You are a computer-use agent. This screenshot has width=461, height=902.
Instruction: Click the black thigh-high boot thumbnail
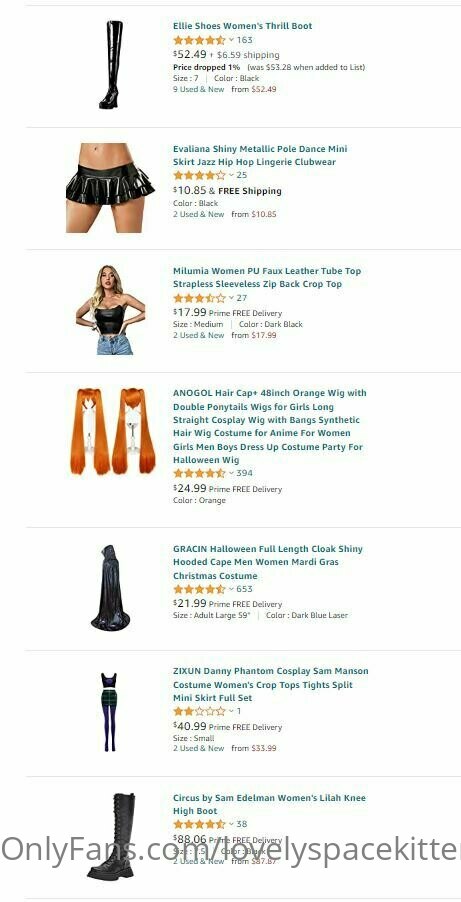[x=111, y=64]
